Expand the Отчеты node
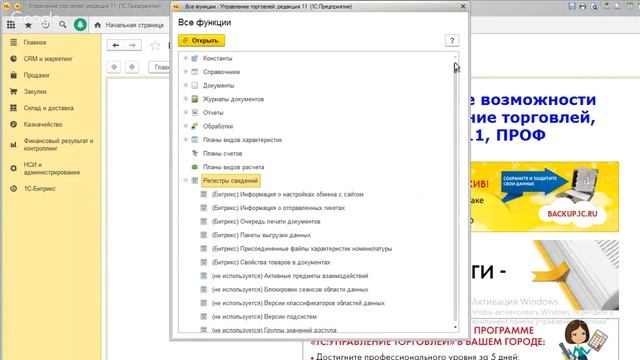This screenshot has width=640, height=360. point(186,112)
